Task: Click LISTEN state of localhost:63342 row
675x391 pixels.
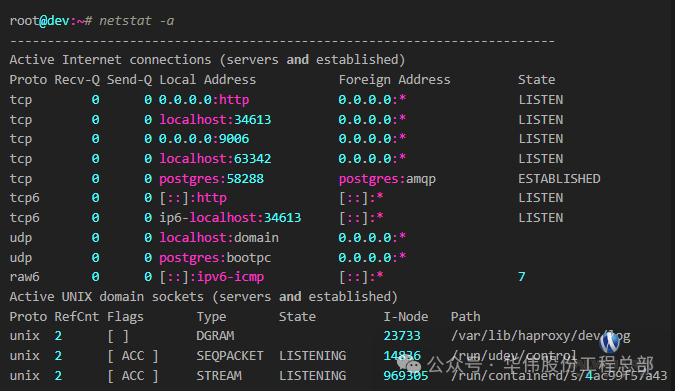Action: [x=541, y=158]
